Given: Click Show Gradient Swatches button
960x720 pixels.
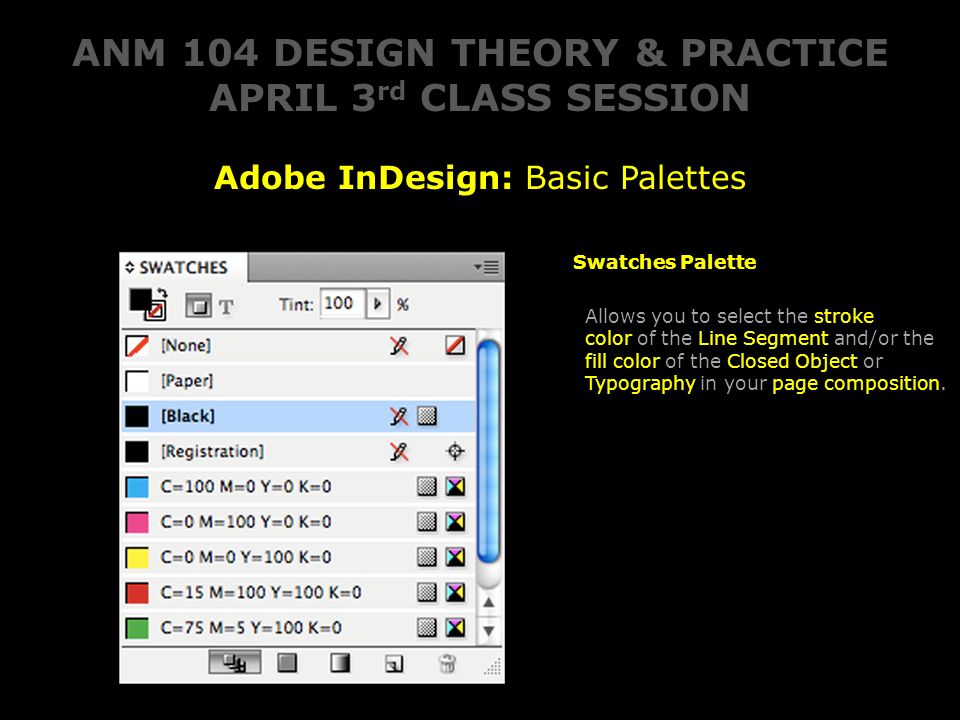Looking at the screenshot, I should pos(340,662).
